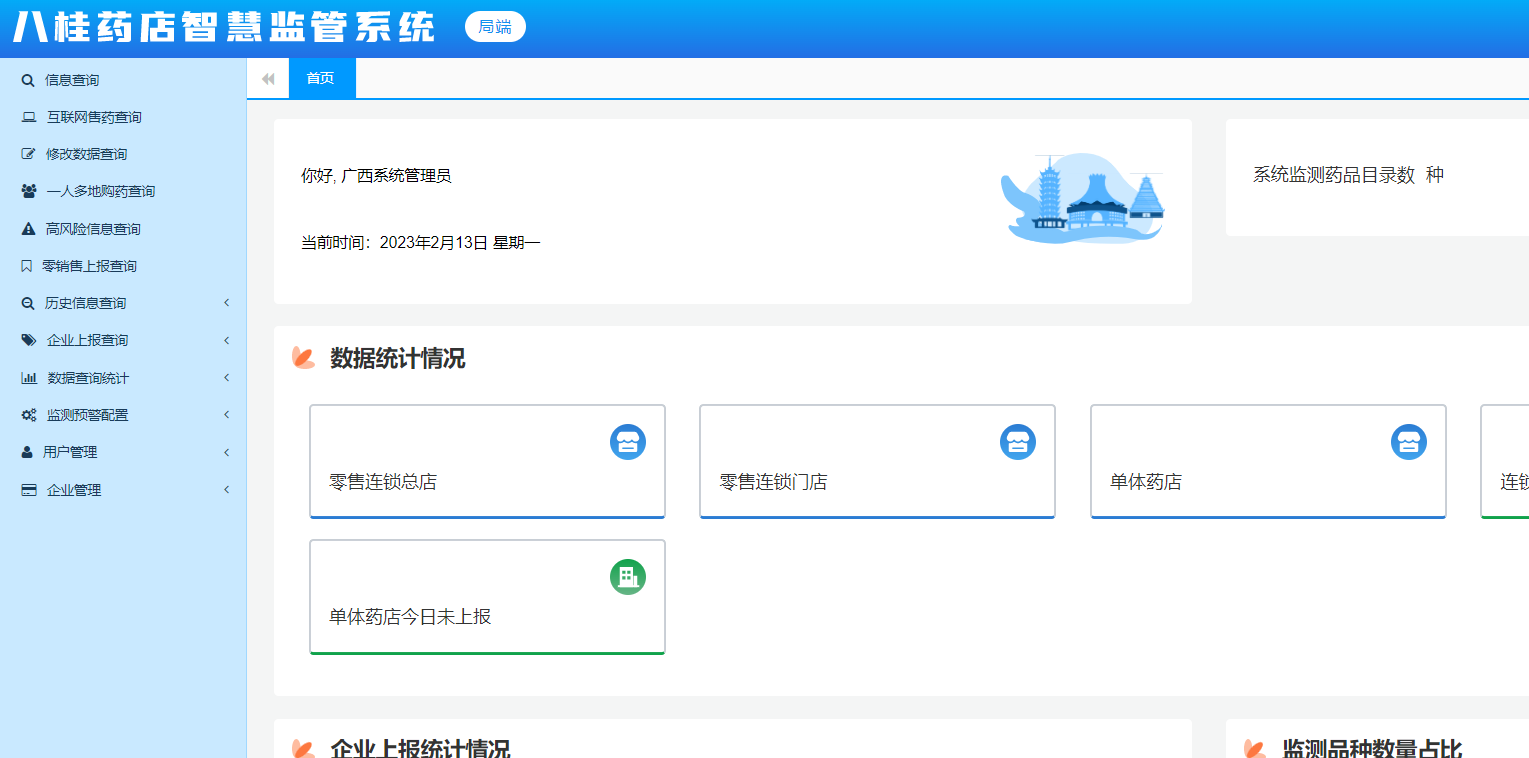The height and width of the screenshot is (758, 1529).
Task: Click the store icon on 单体药店 card
Action: pos(1409,442)
